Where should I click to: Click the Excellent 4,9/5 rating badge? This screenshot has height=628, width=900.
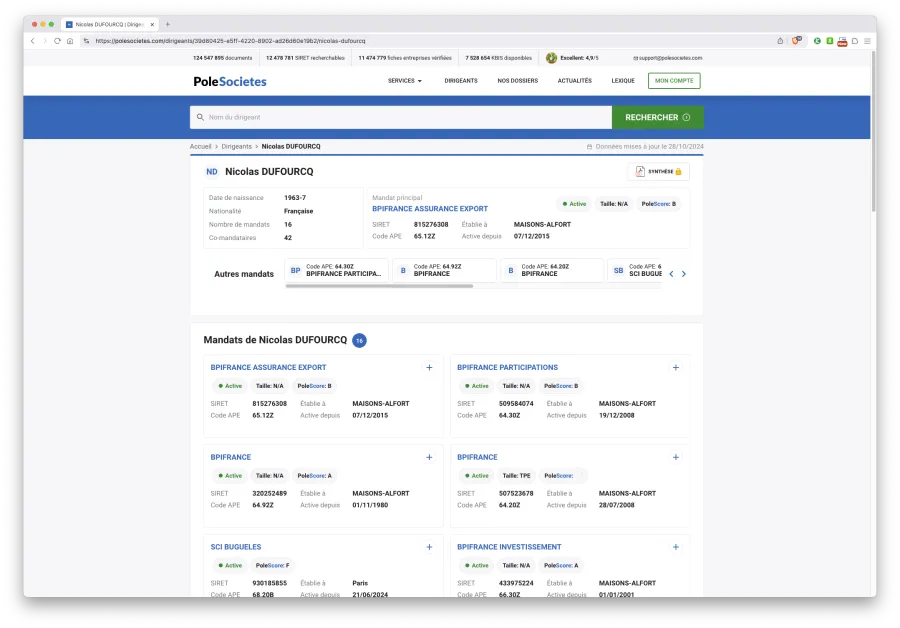(x=572, y=58)
